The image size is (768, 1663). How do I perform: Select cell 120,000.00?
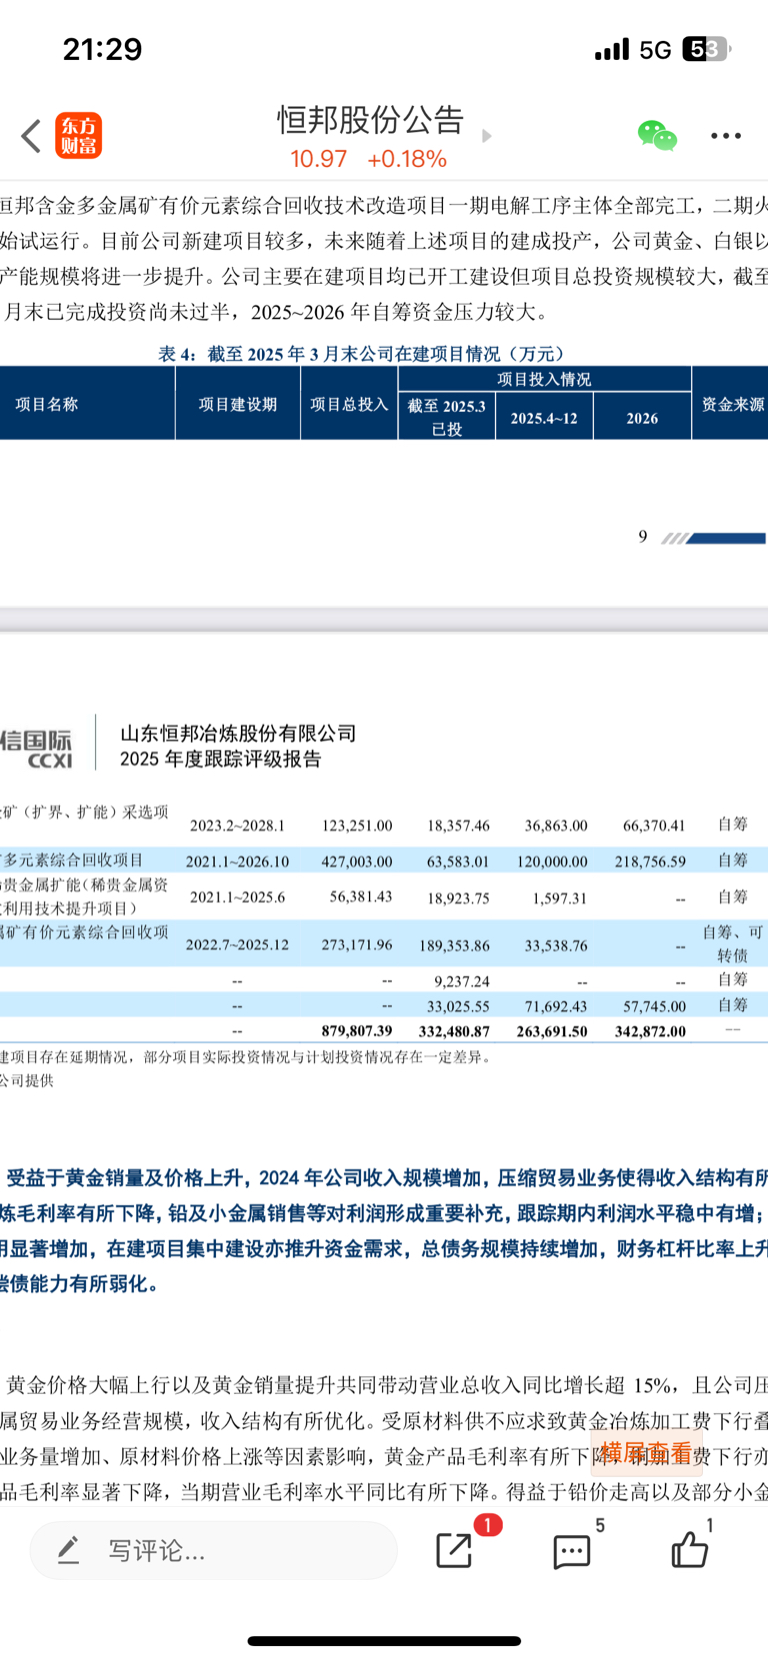tap(552, 861)
